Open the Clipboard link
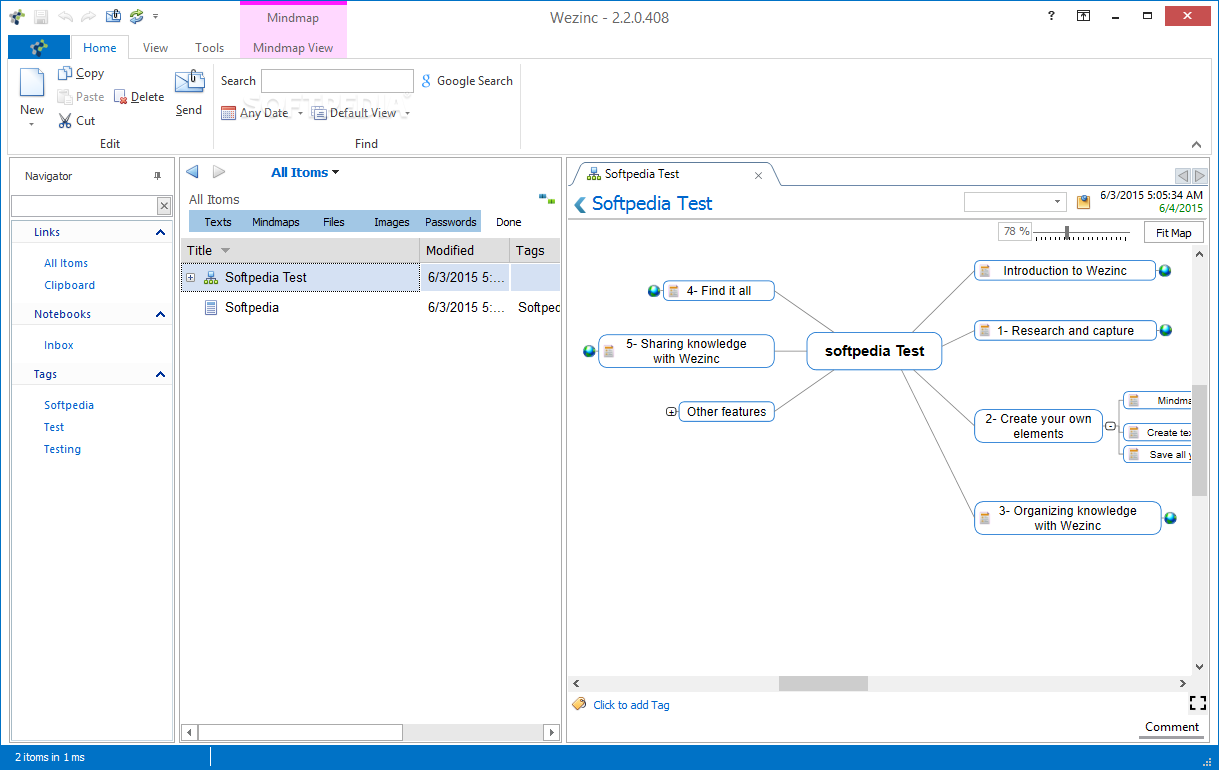The image size is (1219, 770). coord(70,285)
